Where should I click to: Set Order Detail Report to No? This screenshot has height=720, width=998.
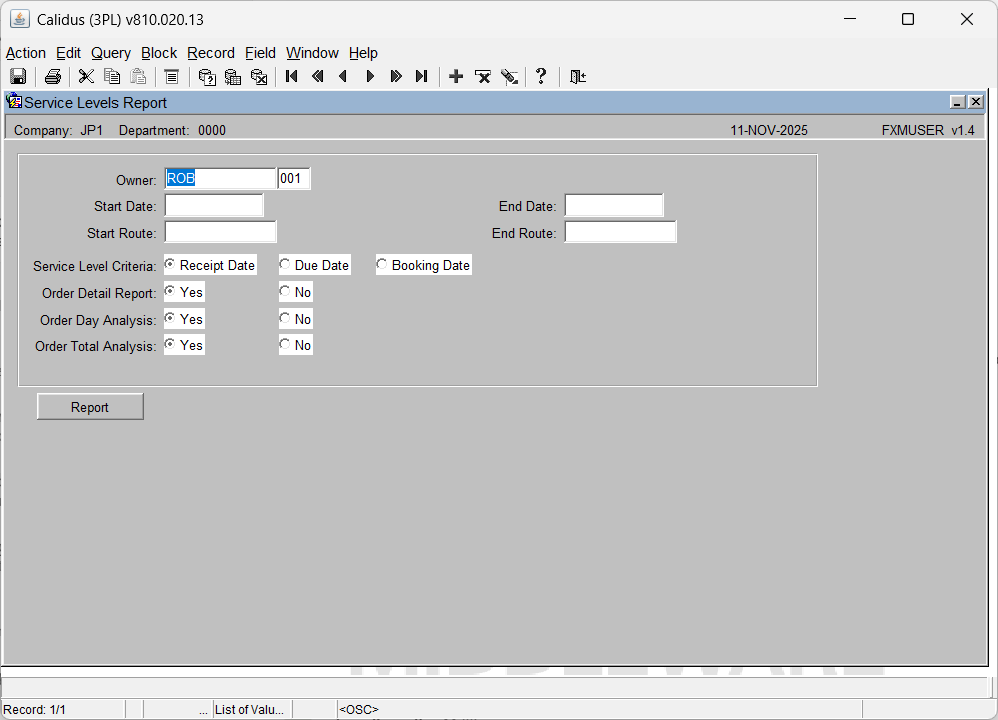[286, 292]
